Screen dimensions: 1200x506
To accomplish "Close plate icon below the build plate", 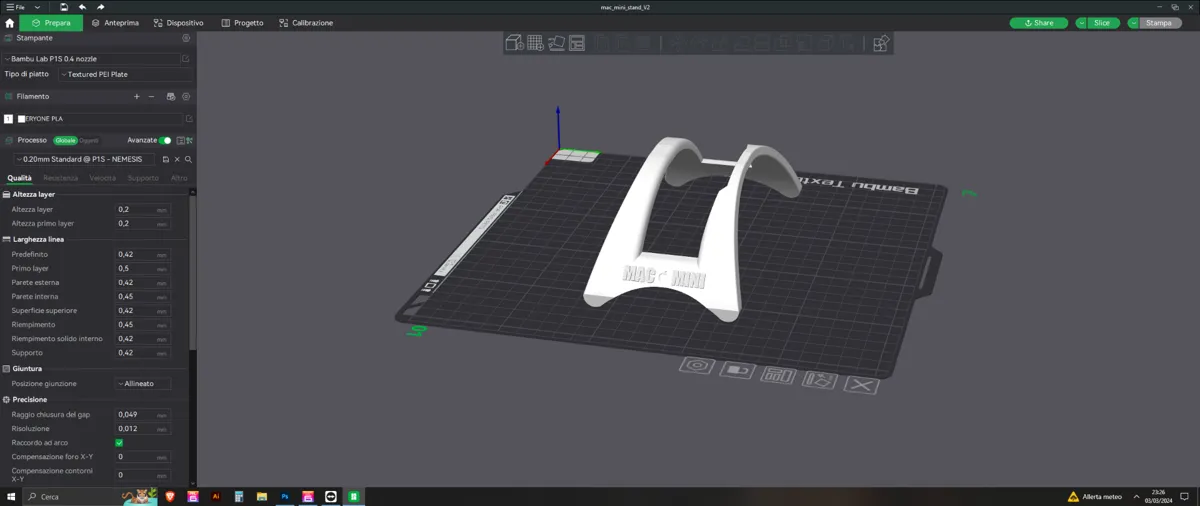I will coord(861,385).
